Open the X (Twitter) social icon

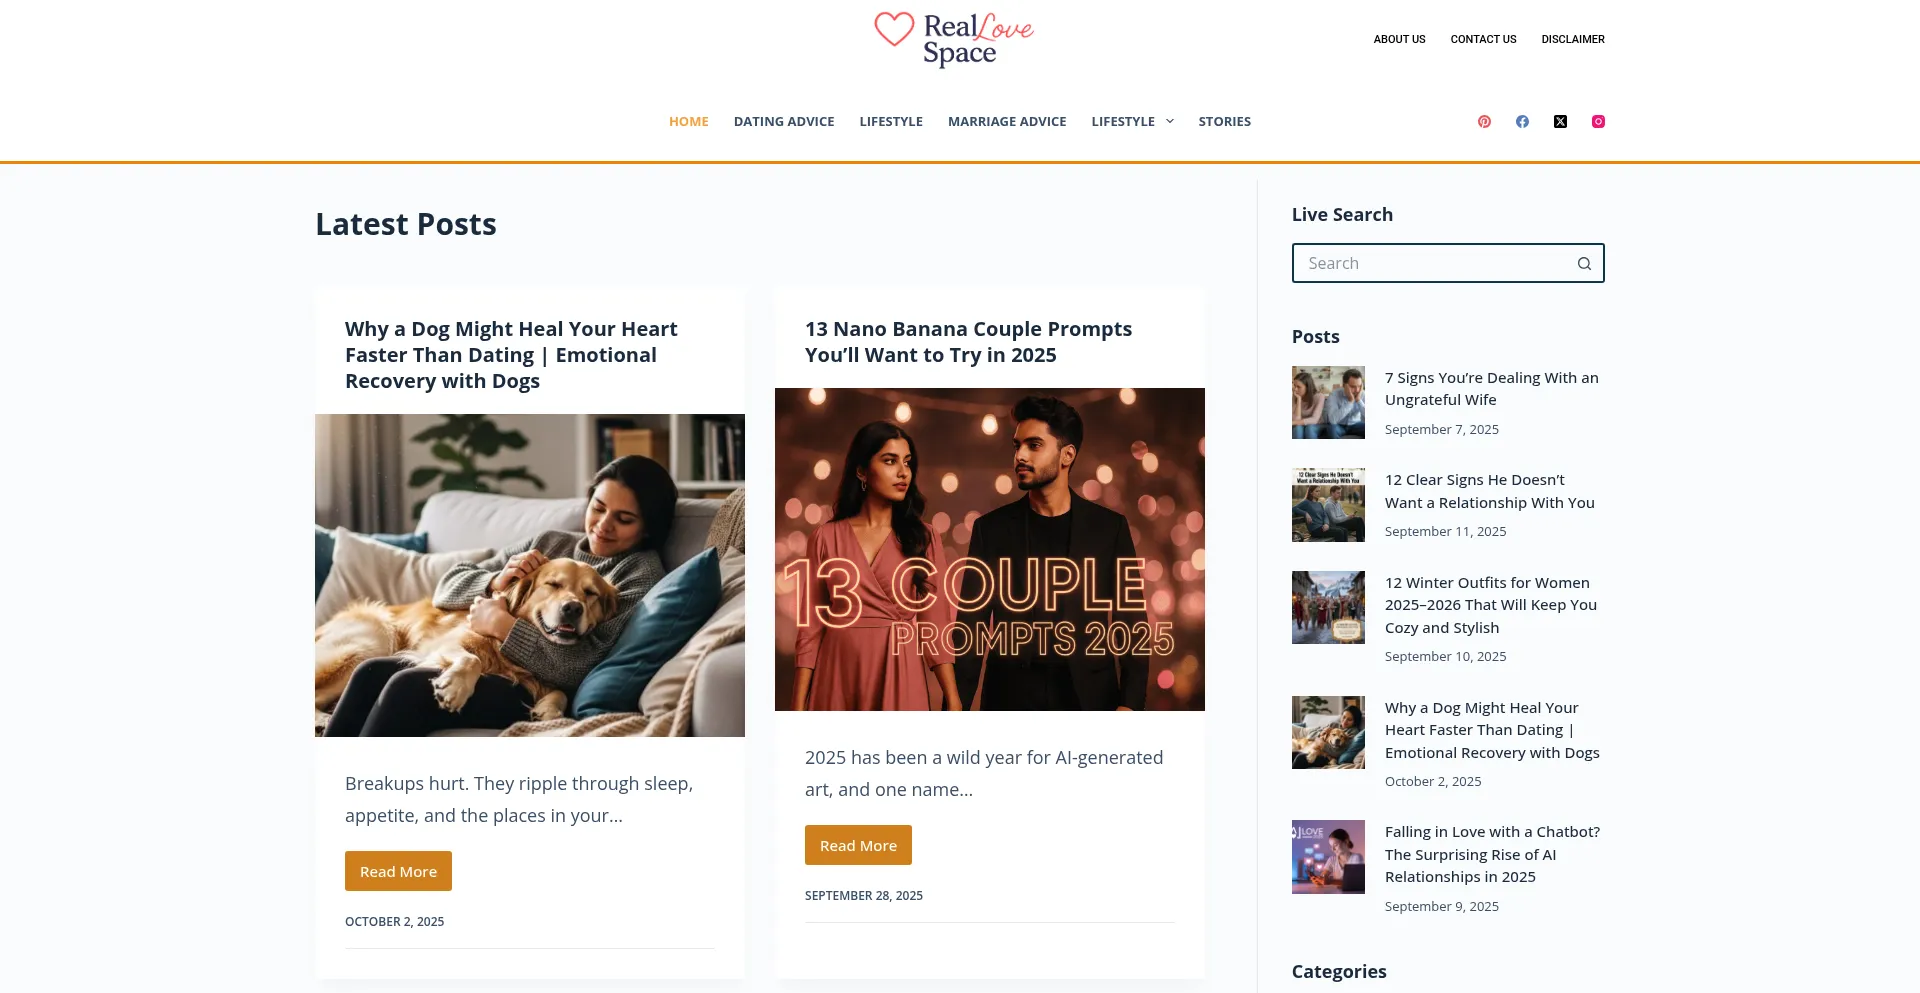click(x=1560, y=121)
